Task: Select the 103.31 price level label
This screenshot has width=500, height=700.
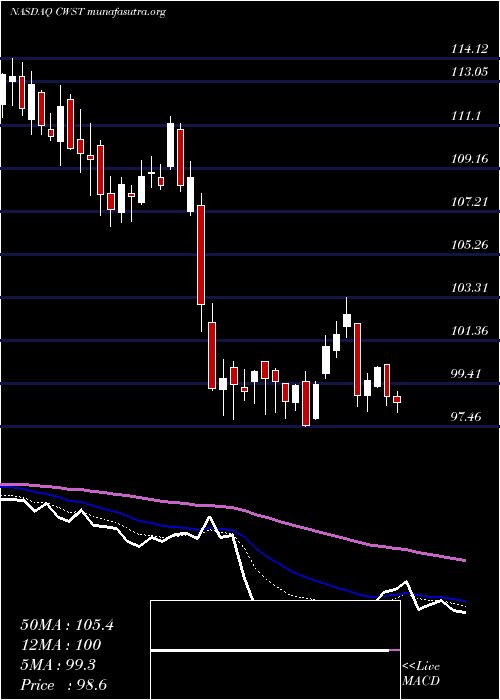Action: point(469,288)
